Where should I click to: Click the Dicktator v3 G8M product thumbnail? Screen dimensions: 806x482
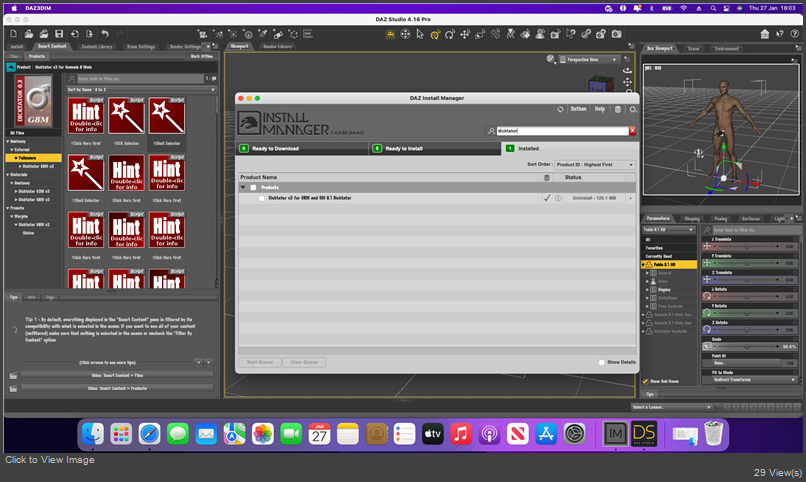[x=33, y=101]
